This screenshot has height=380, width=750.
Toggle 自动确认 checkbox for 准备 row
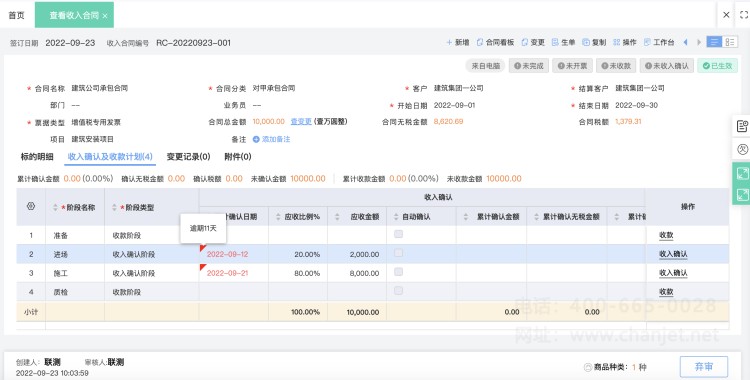point(398,234)
